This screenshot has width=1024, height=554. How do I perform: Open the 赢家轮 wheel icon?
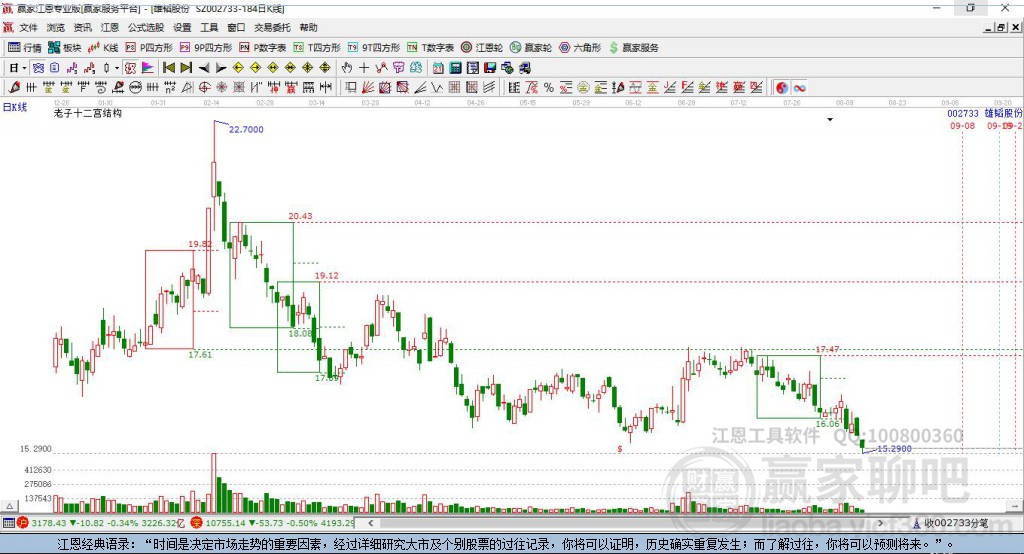(515, 48)
